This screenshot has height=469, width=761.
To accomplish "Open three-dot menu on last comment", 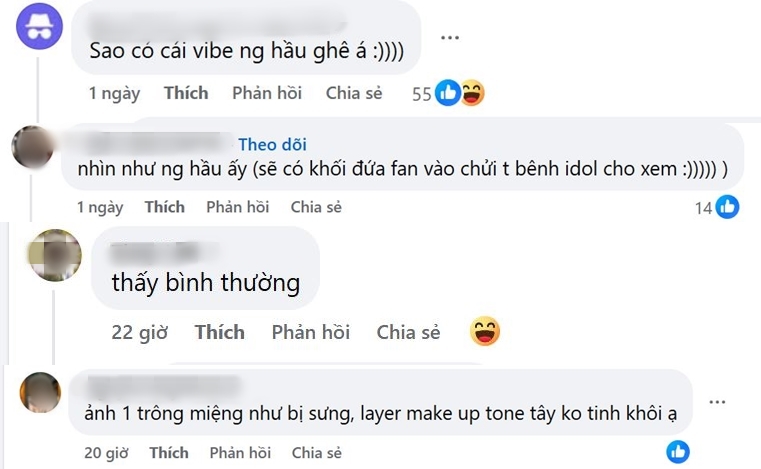I will [717, 402].
